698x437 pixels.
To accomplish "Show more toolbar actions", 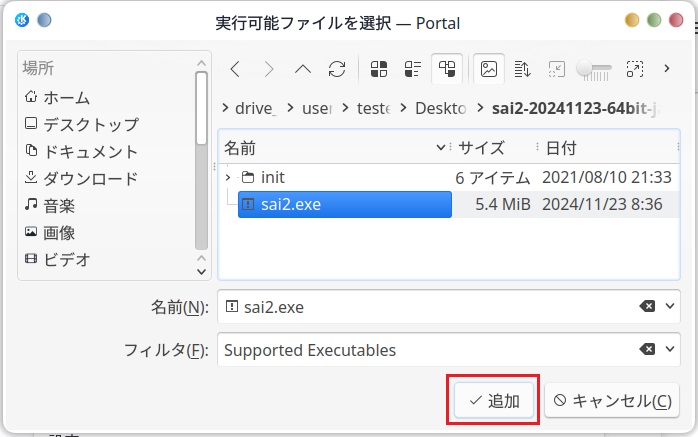I will [667, 69].
